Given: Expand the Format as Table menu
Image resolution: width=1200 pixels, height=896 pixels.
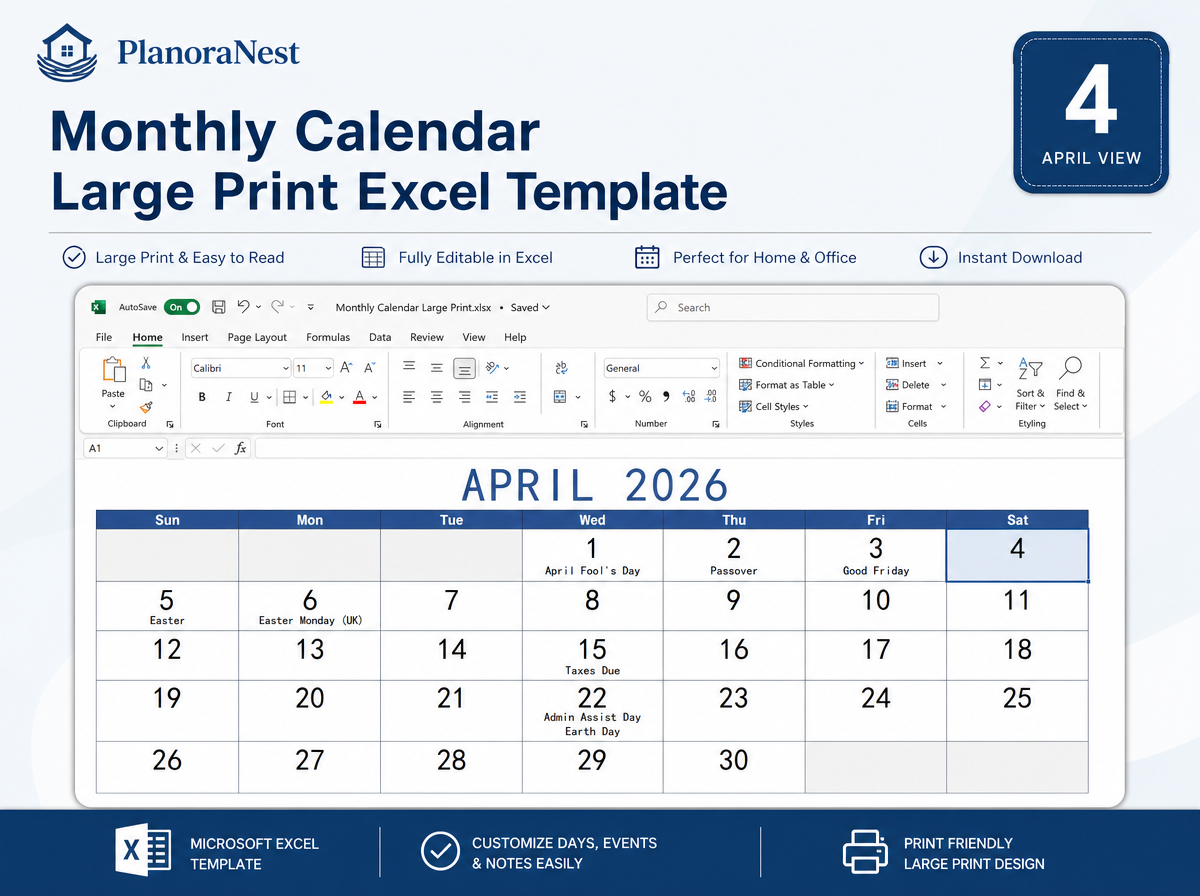Looking at the screenshot, I should pos(787,385).
